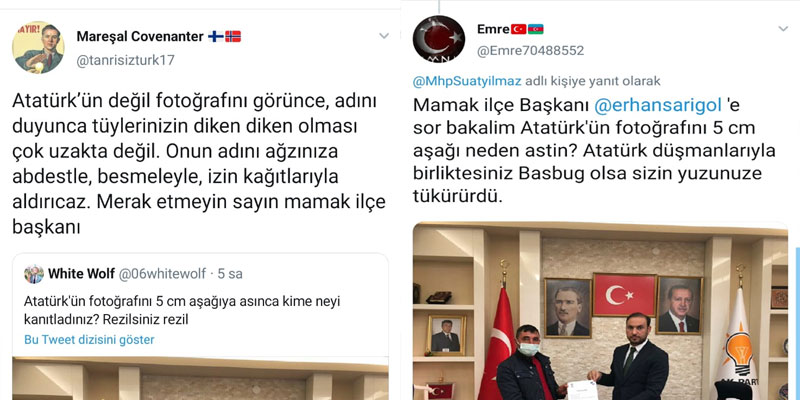Click the quoted White Wolf tweet text
800x400 pixels.
pyautogui.click(x=182, y=310)
